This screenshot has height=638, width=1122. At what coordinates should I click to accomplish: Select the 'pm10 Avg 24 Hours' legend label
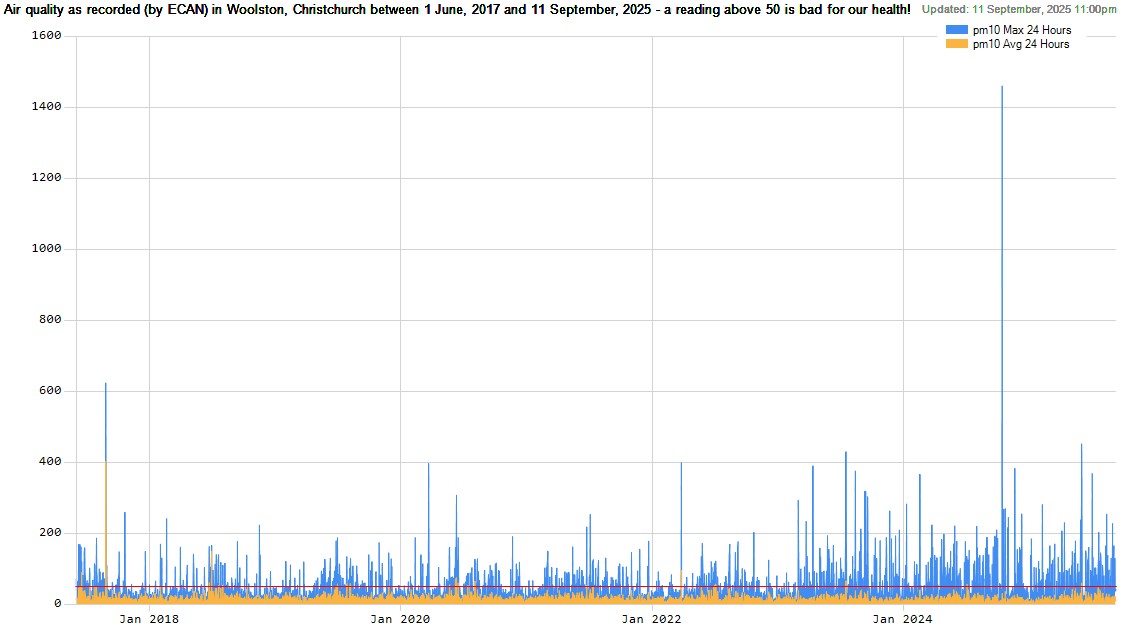(1021, 44)
